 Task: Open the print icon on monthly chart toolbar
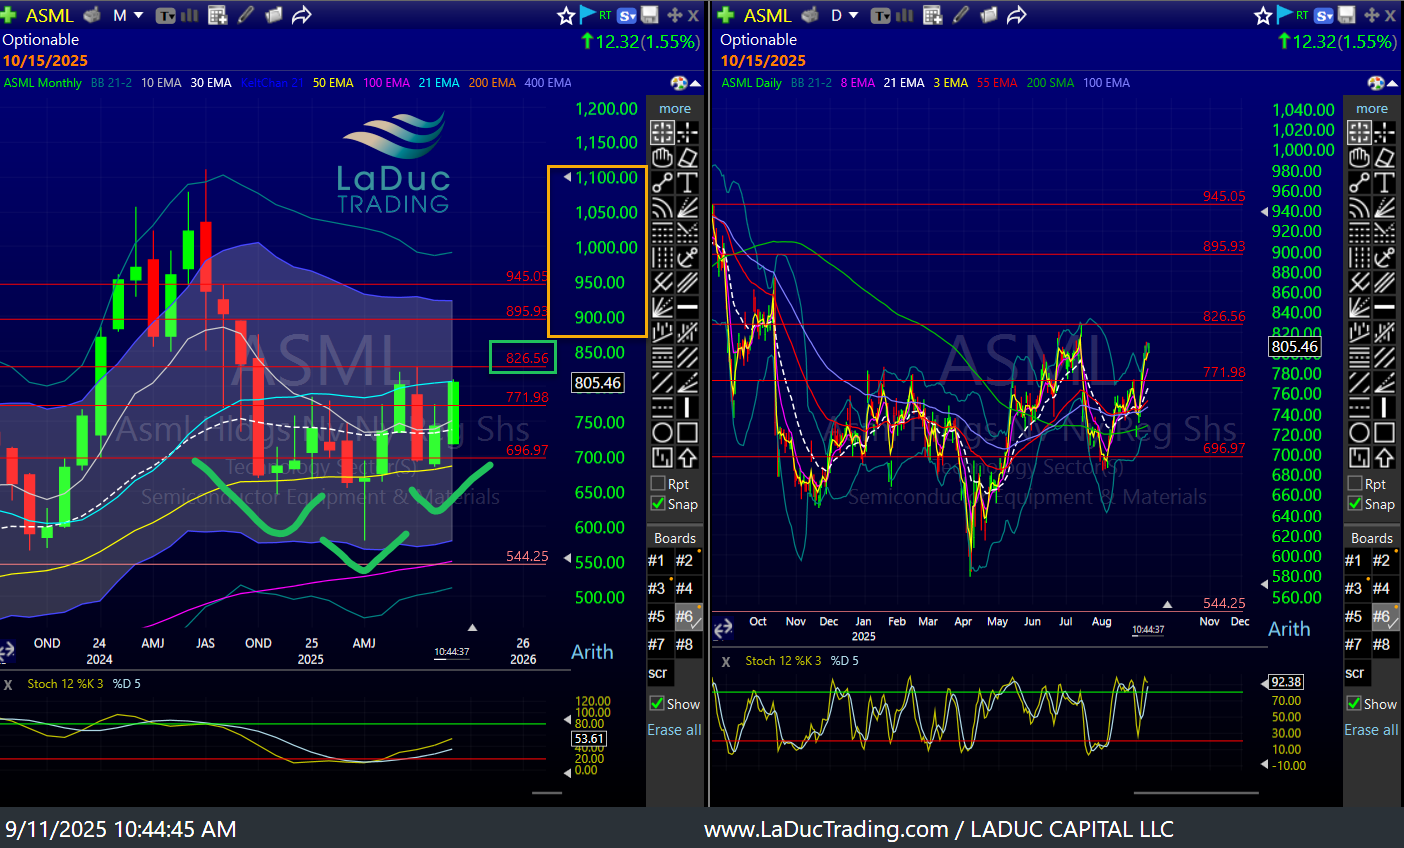click(92, 15)
